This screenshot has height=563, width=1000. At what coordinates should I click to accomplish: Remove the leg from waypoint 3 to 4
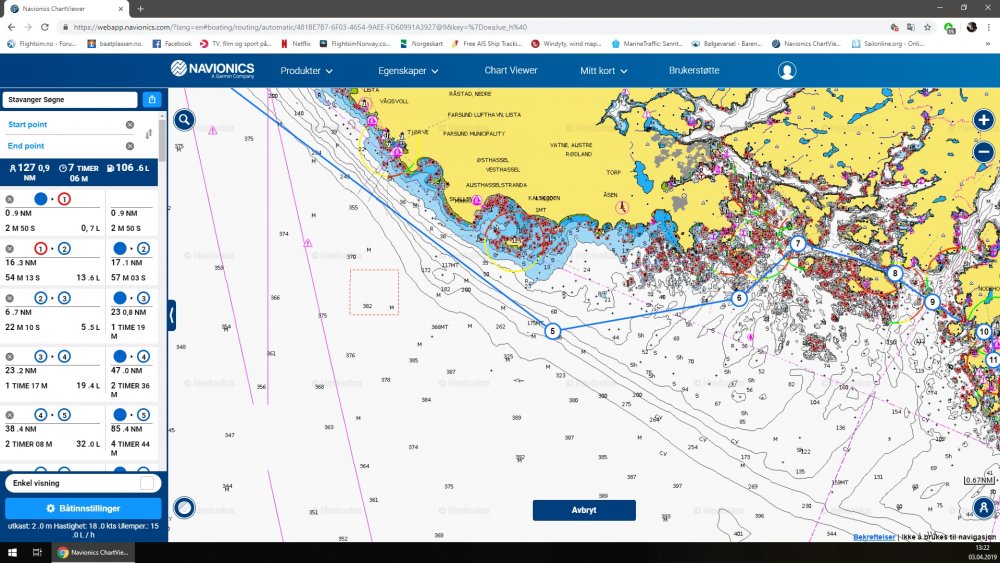(10, 356)
